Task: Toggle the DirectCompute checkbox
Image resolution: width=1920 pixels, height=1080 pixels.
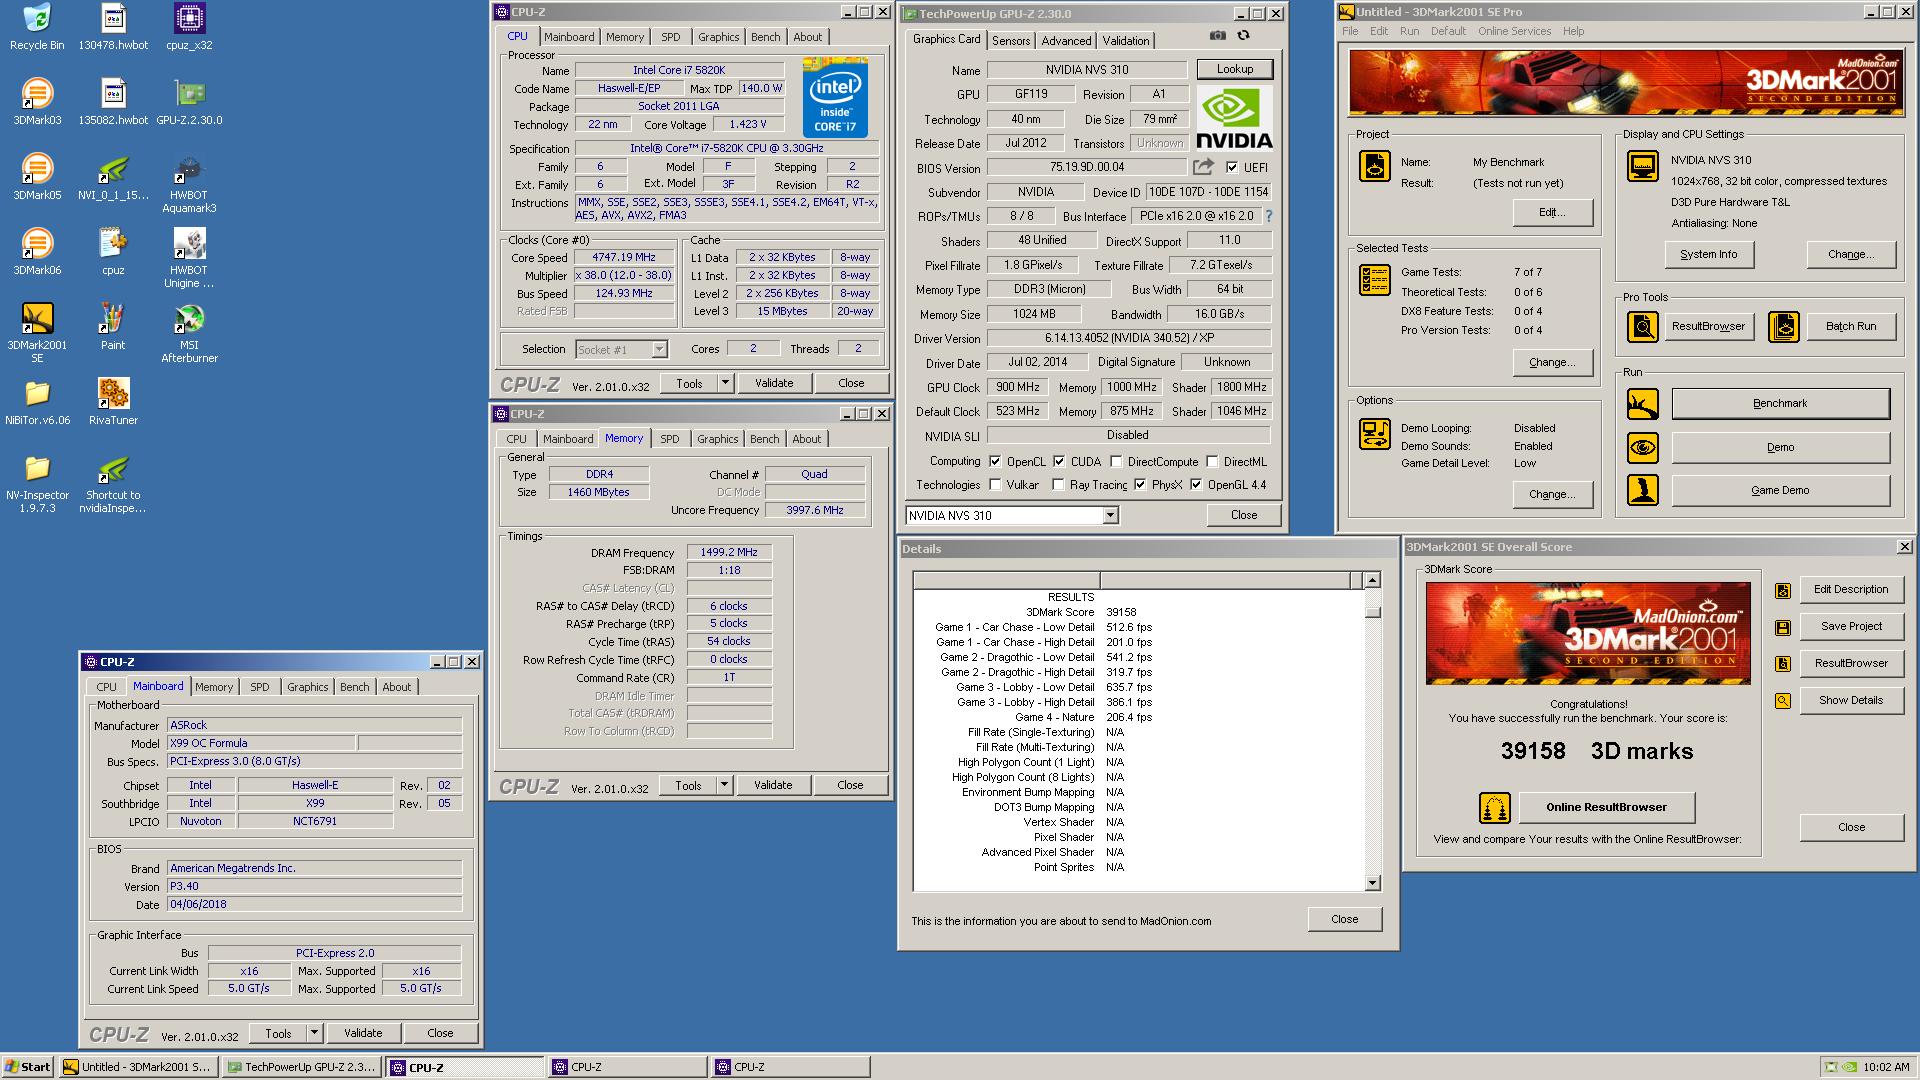Action: click(1116, 462)
